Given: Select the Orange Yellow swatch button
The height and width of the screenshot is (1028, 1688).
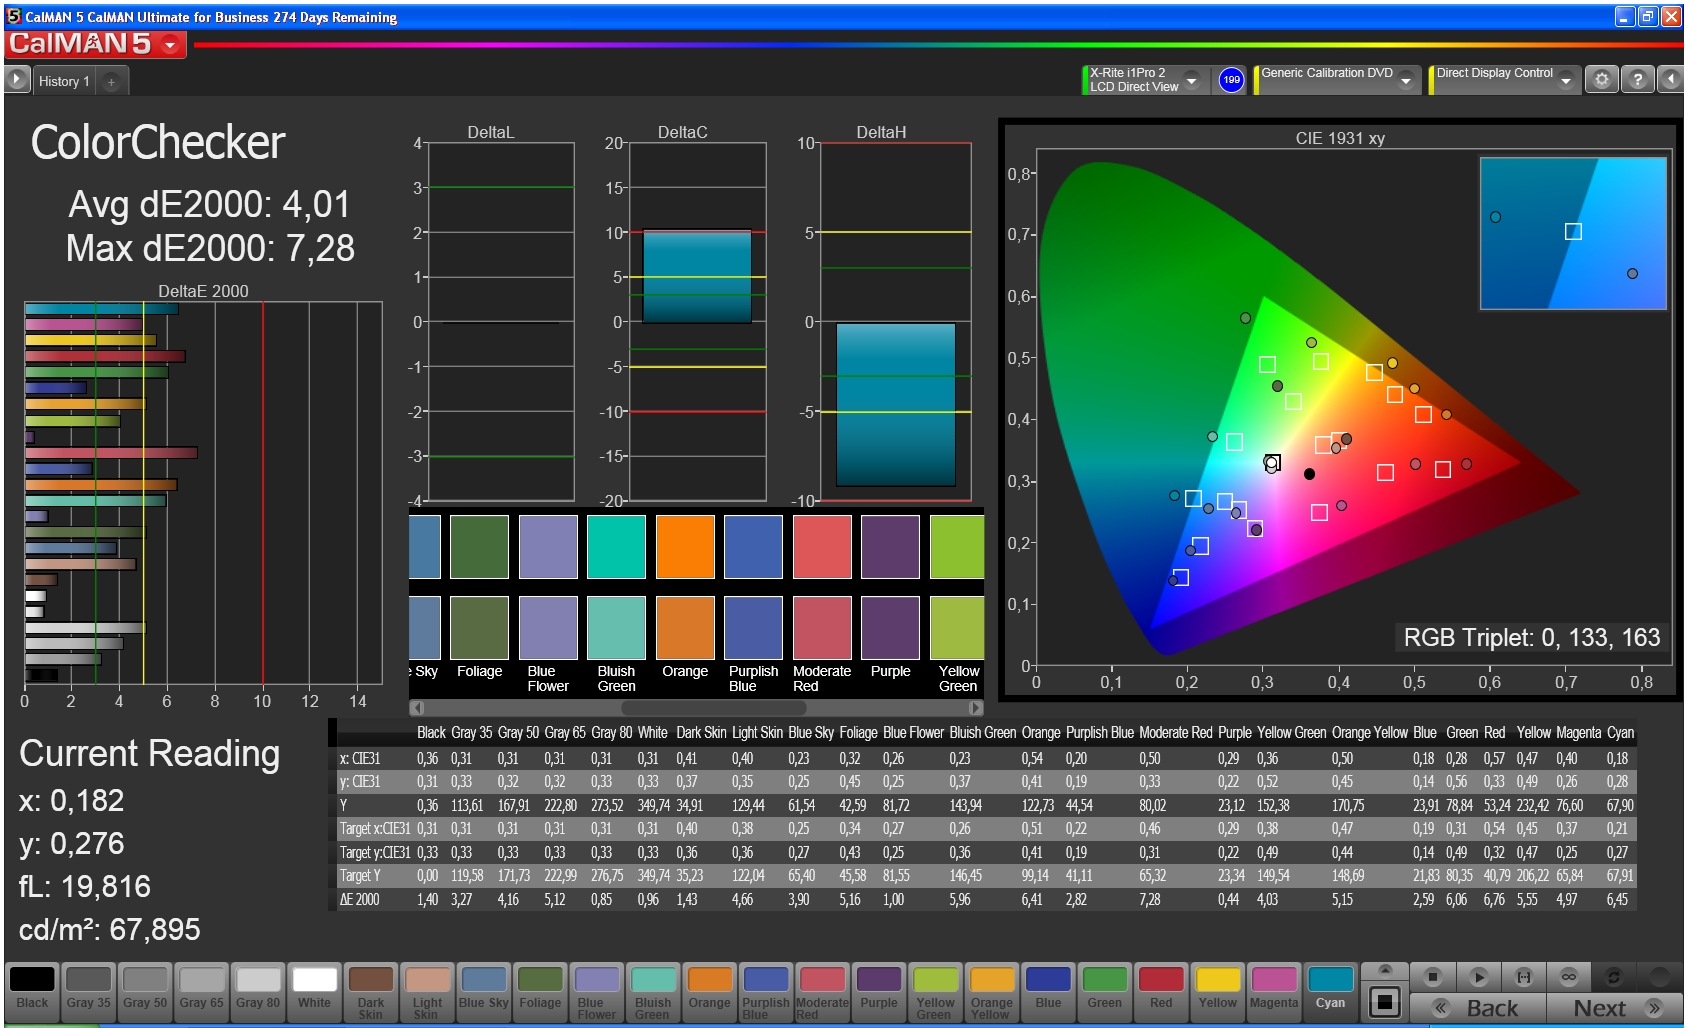Looking at the screenshot, I should (992, 991).
